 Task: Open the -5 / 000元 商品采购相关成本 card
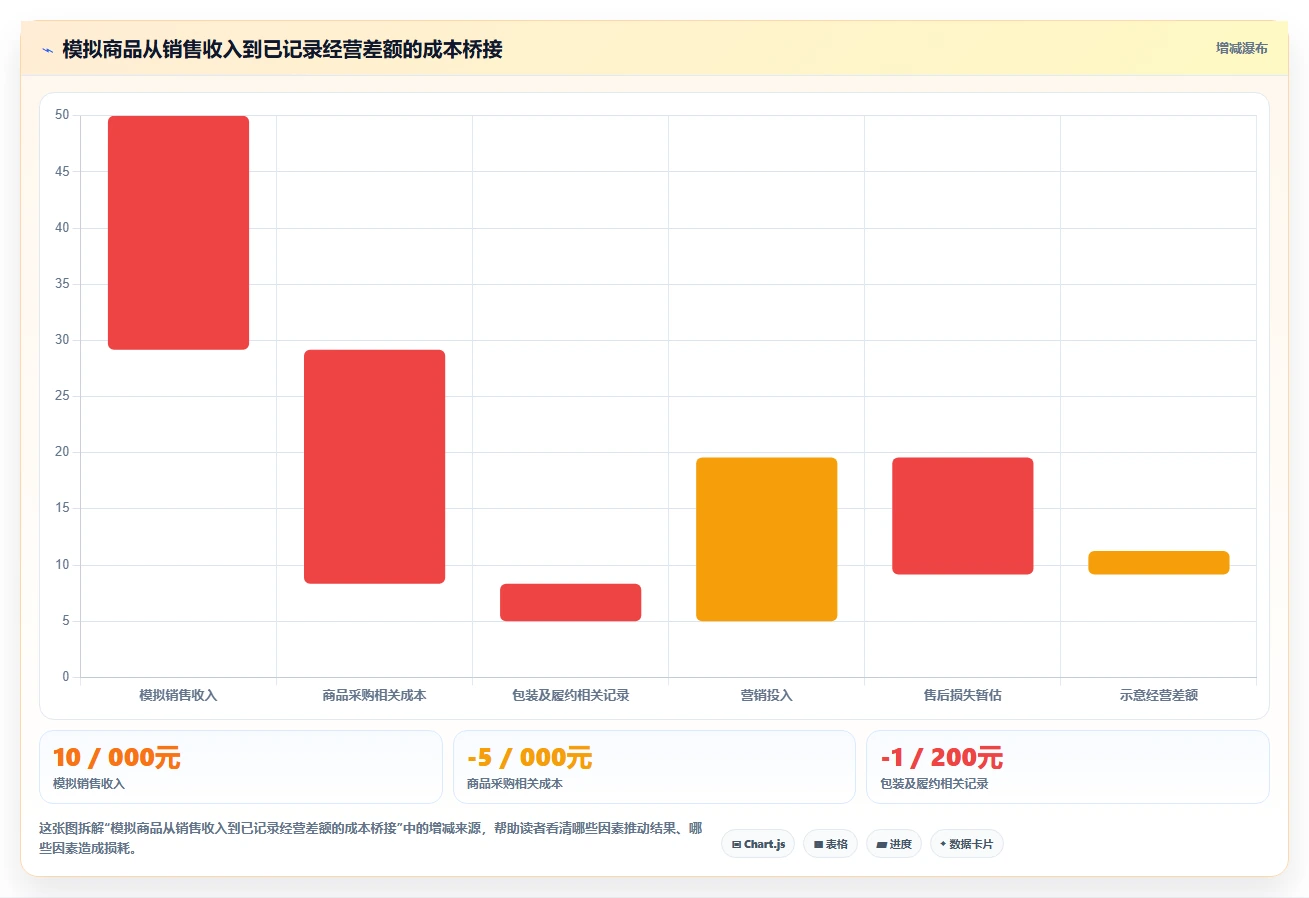(654, 767)
